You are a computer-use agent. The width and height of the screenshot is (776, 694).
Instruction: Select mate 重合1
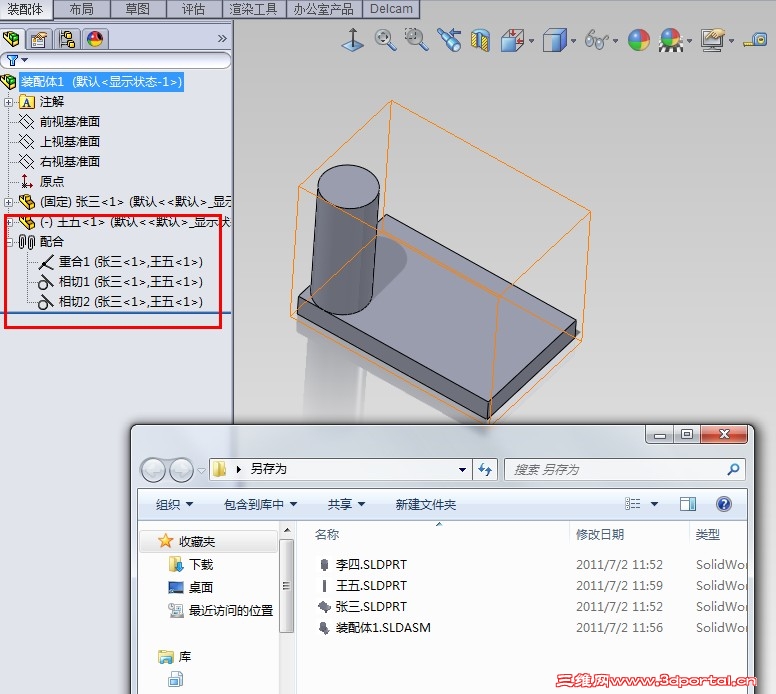pyautogui.click(x=131, y=262)
